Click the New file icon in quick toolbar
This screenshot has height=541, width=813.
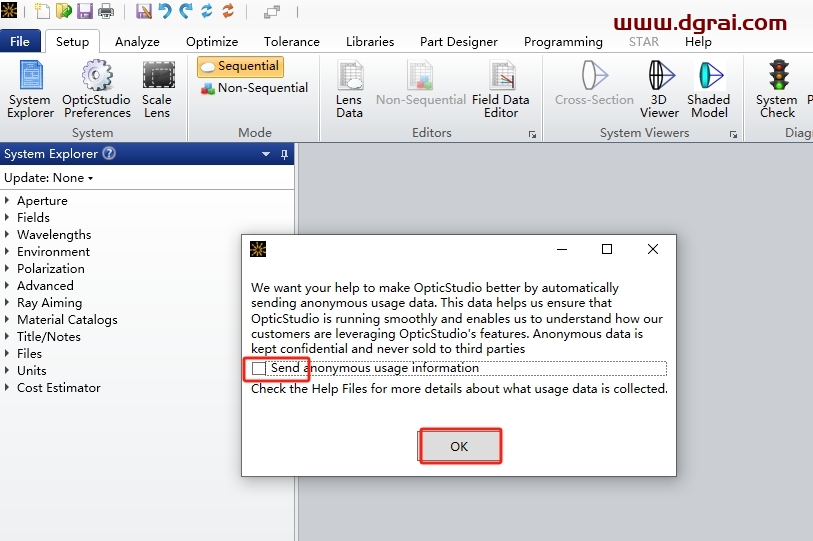[x=42, y=11]
